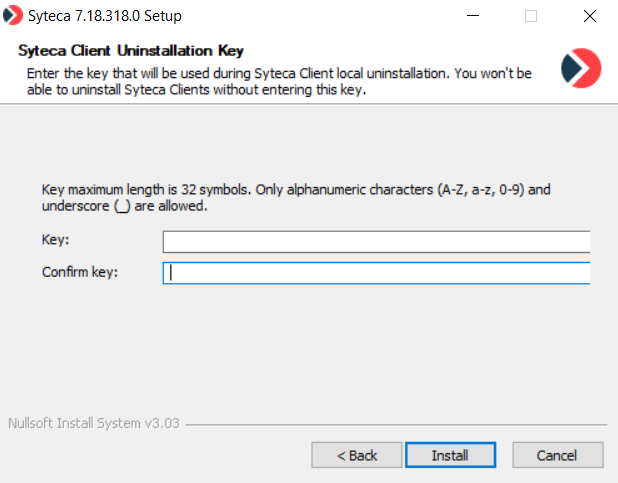The height and width of the screenshot is (483, 618).
Task: Cancel the Syteca setup
Action: click(557, 455)
